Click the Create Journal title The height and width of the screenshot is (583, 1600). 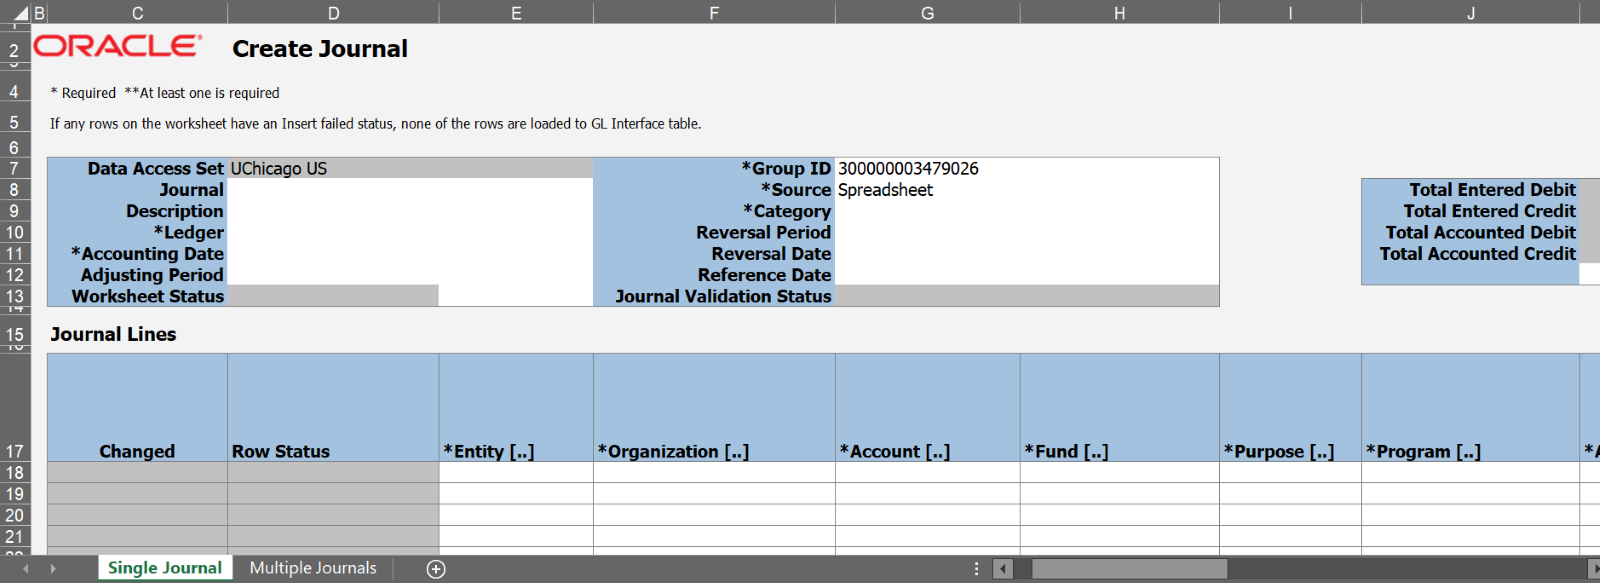pyautogui.click(x=320, y=49)
